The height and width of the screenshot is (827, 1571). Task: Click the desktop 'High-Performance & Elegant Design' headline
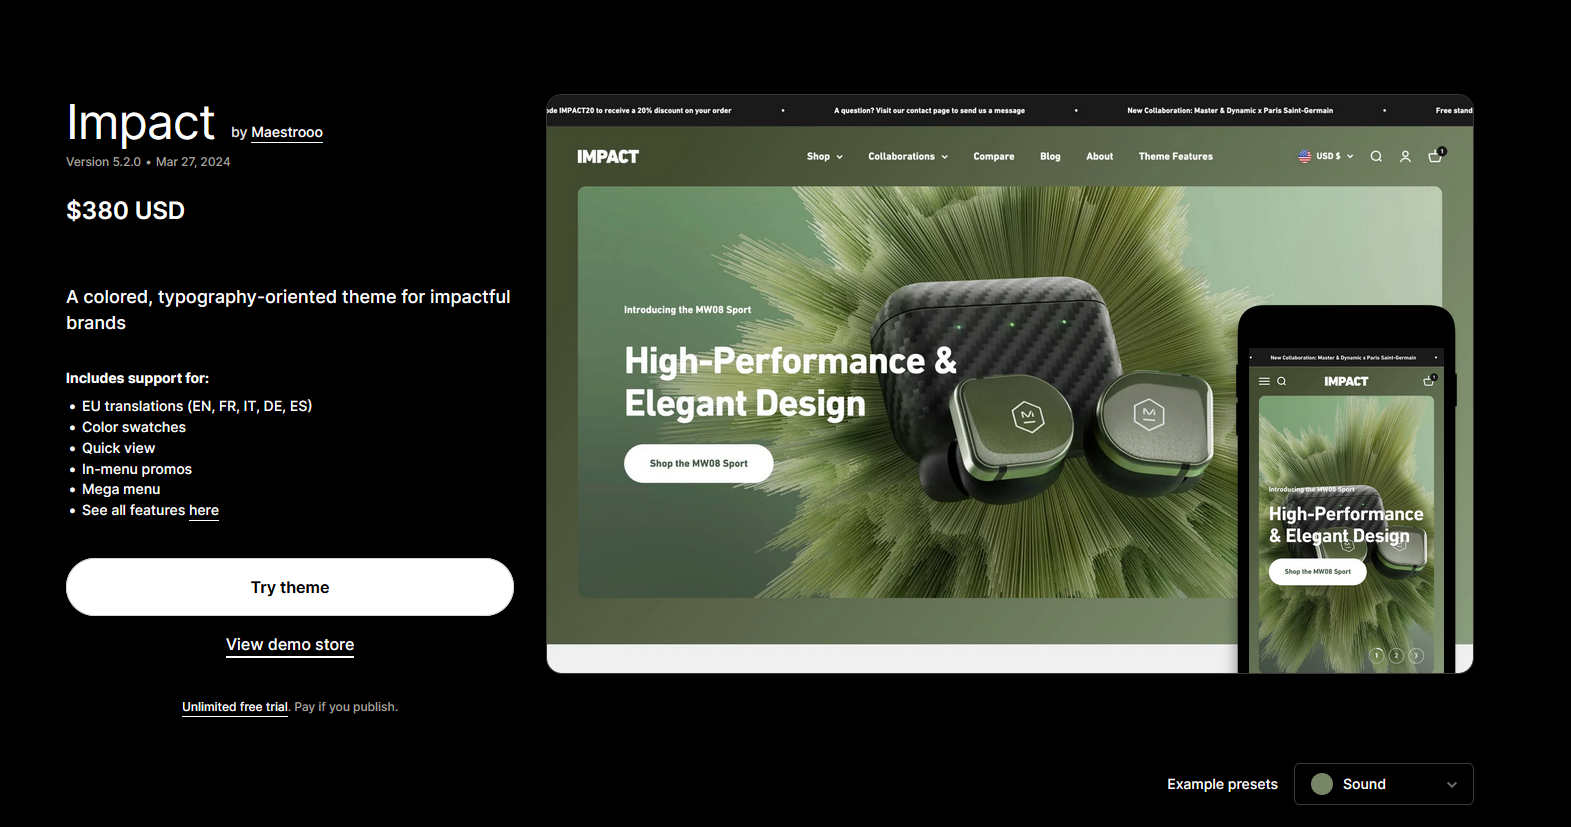click(790, 382)
